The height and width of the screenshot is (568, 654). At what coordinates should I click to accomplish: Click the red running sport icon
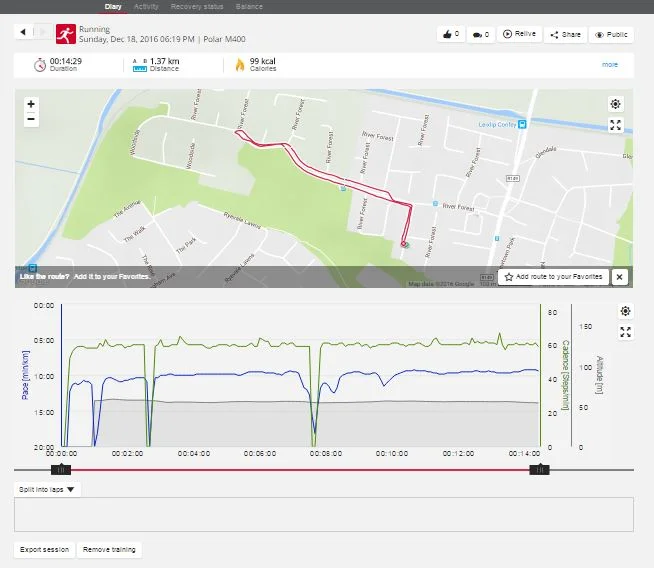(x=65, y=34)
